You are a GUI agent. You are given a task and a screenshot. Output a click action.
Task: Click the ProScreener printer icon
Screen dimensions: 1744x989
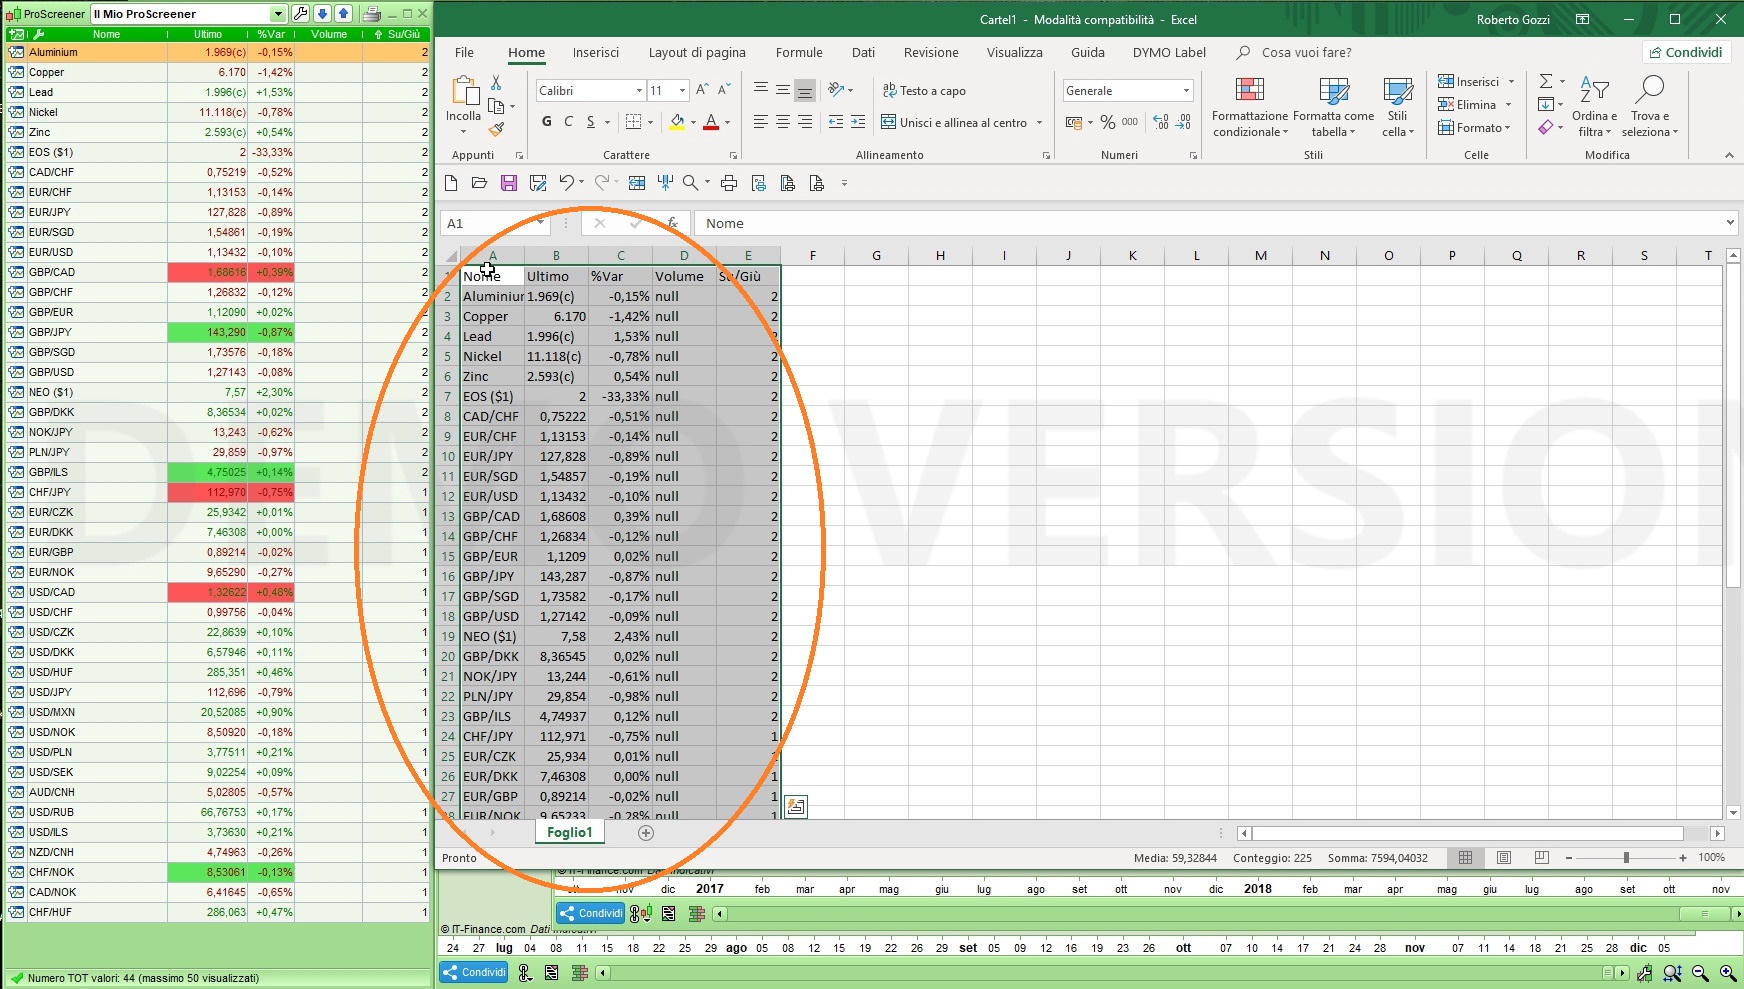pyautogui.click(x=372, y=14)
